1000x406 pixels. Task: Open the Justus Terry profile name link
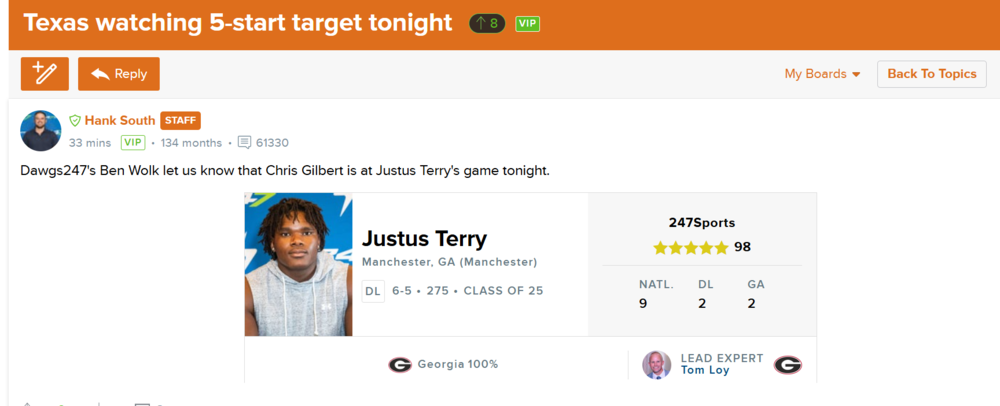coord(424,239)
